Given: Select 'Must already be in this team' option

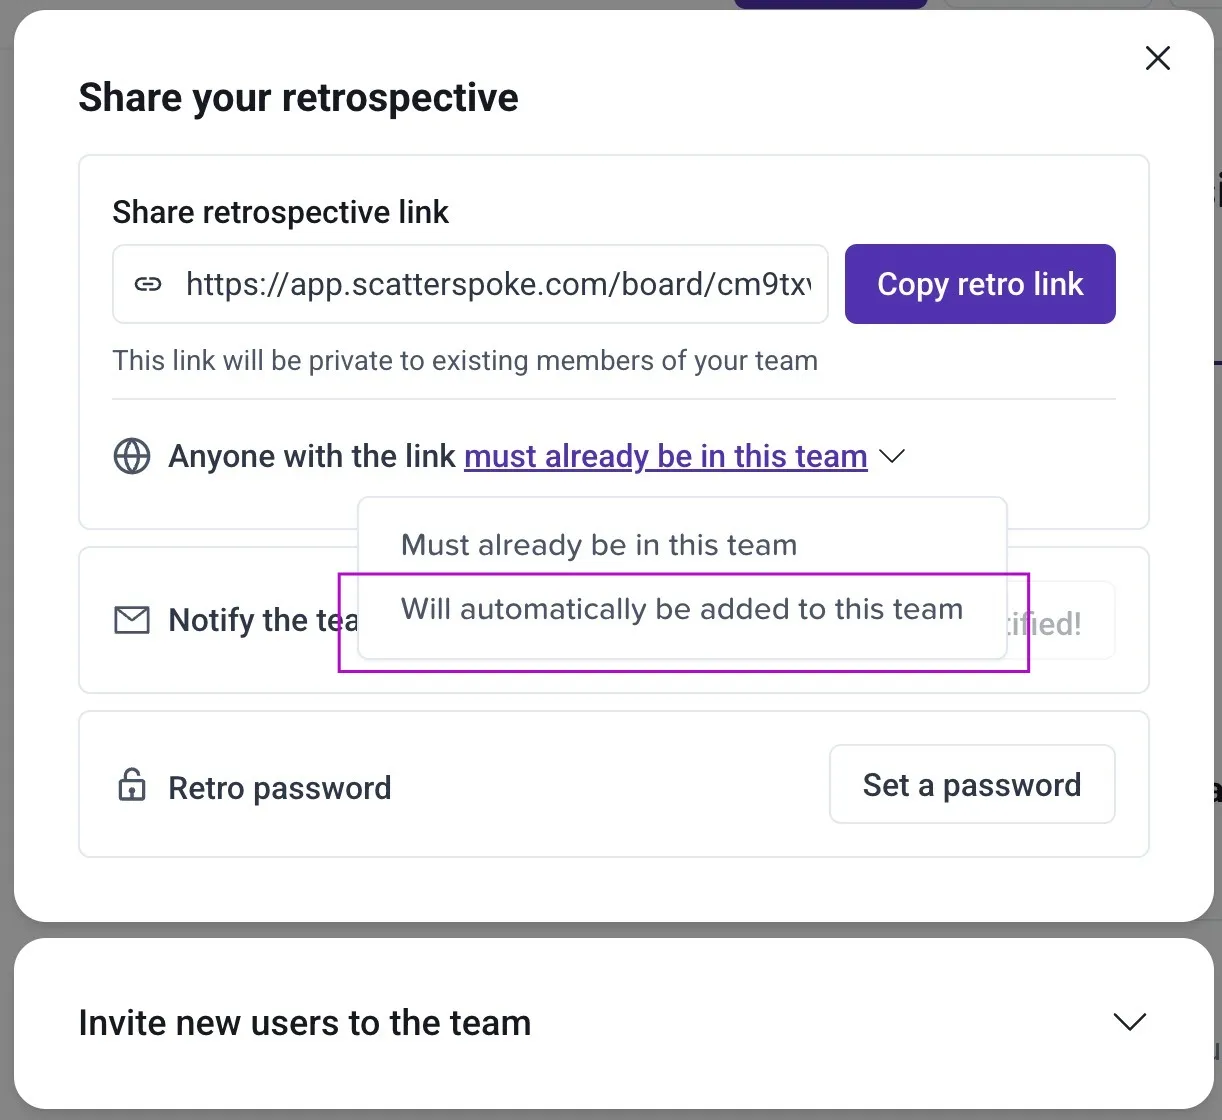Looking at the screenshot, I should pos(598,545).
